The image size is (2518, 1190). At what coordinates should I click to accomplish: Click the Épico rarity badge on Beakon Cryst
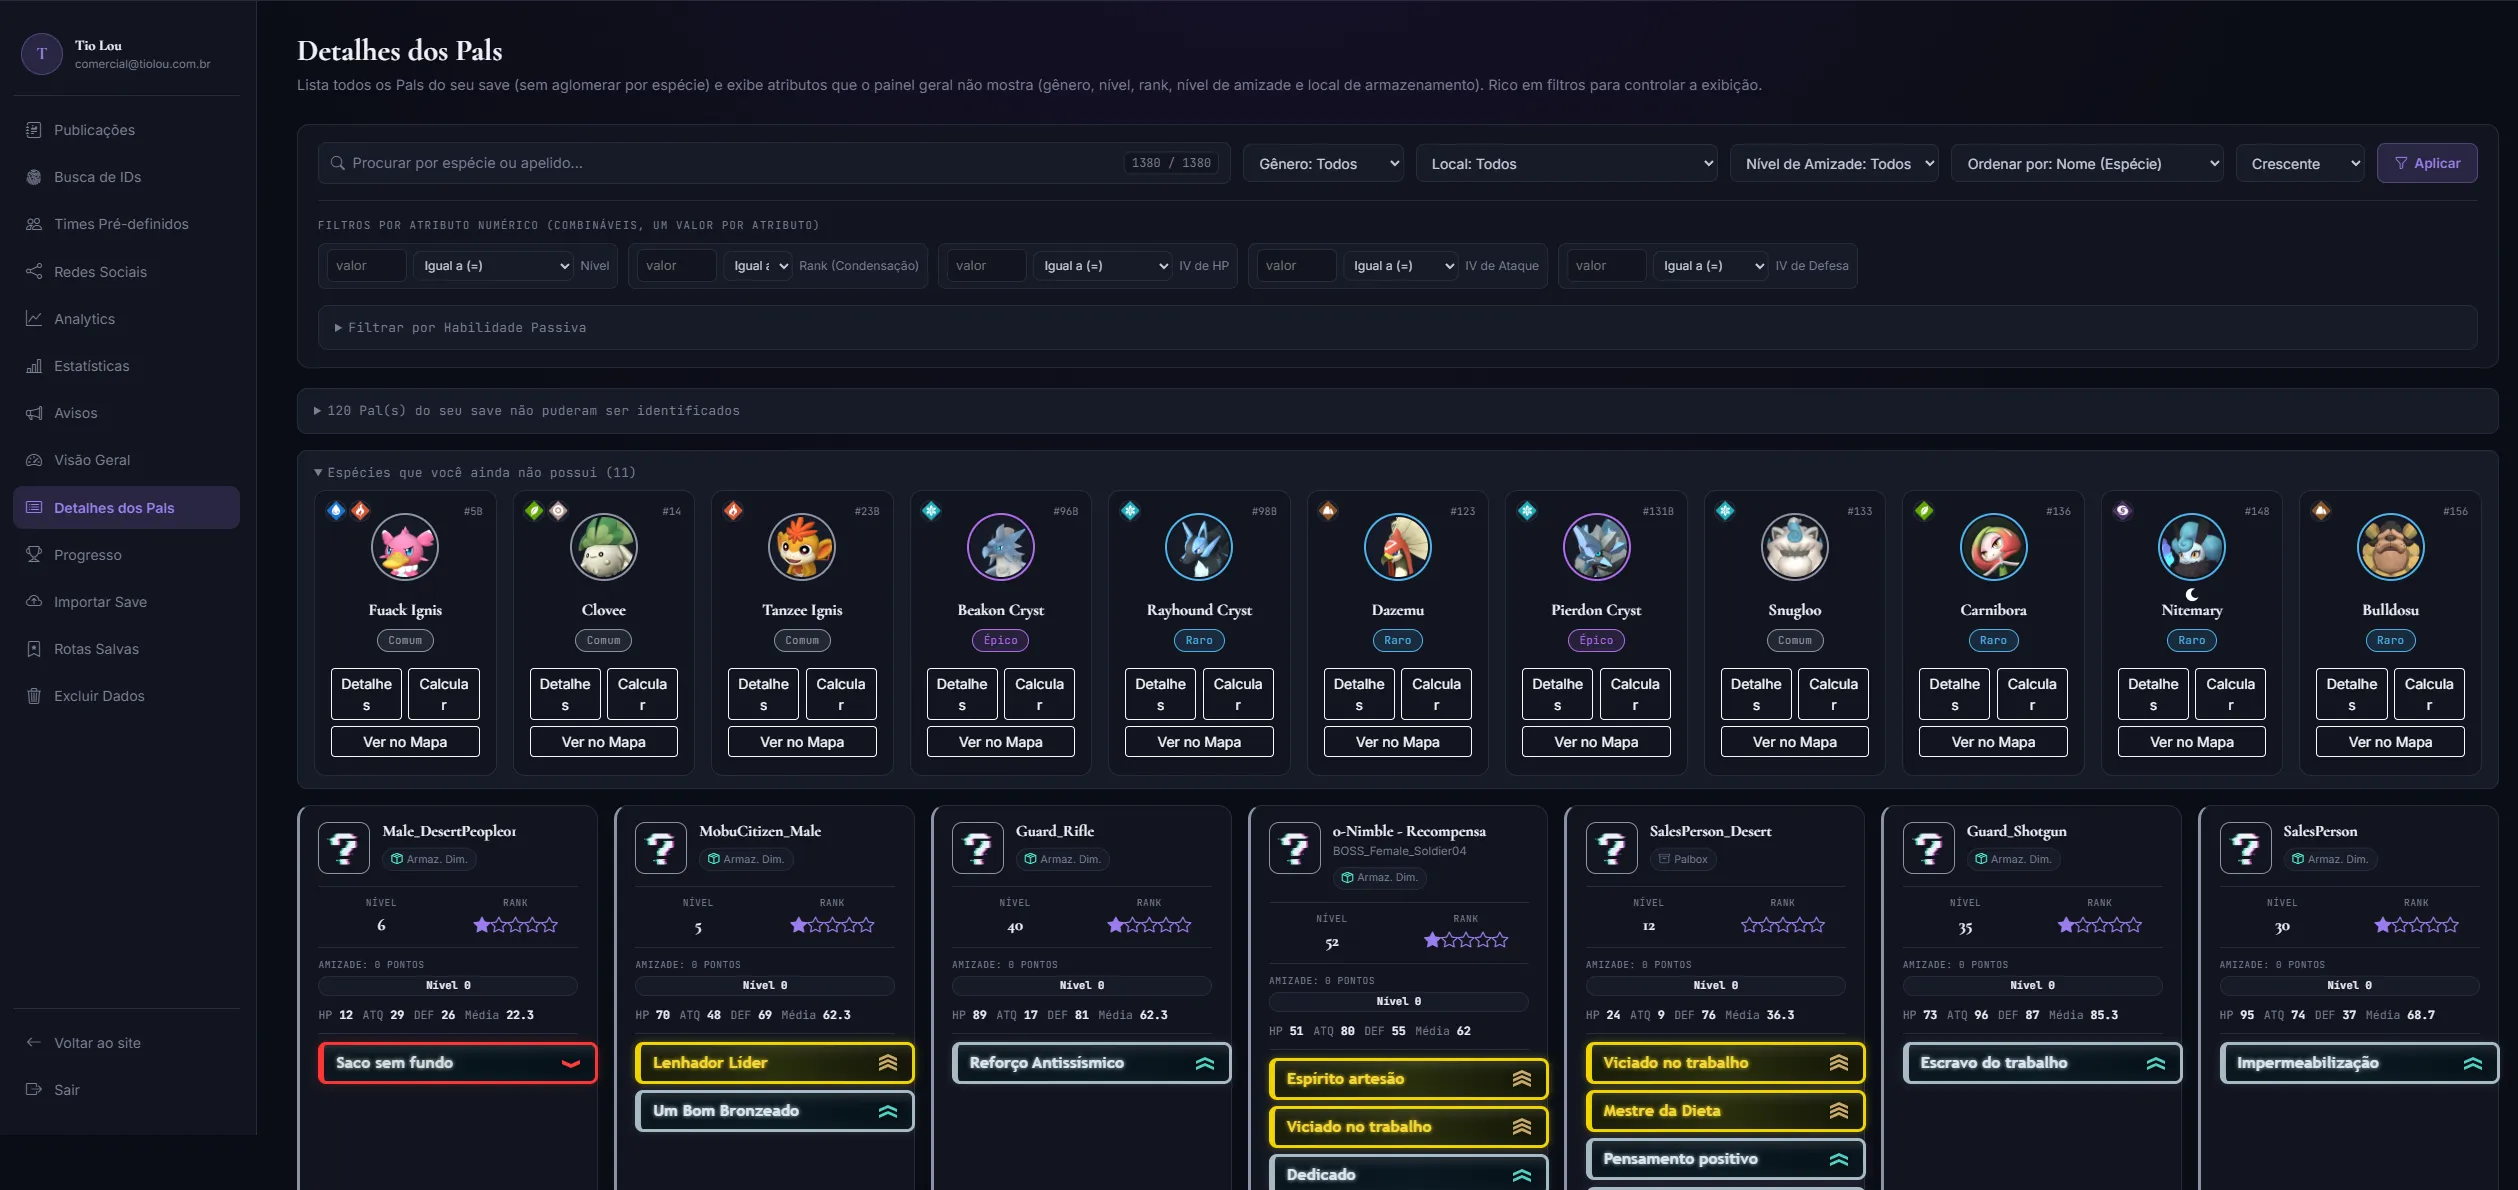pos(1000,640)
